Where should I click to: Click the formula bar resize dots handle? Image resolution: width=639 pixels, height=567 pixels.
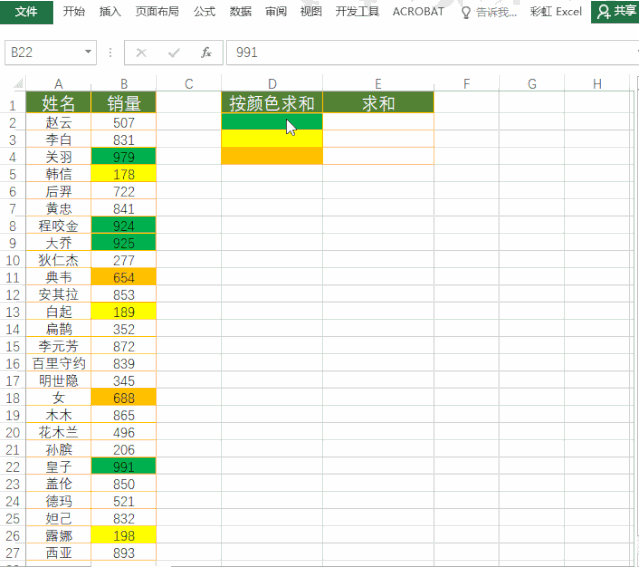point(110,52)
